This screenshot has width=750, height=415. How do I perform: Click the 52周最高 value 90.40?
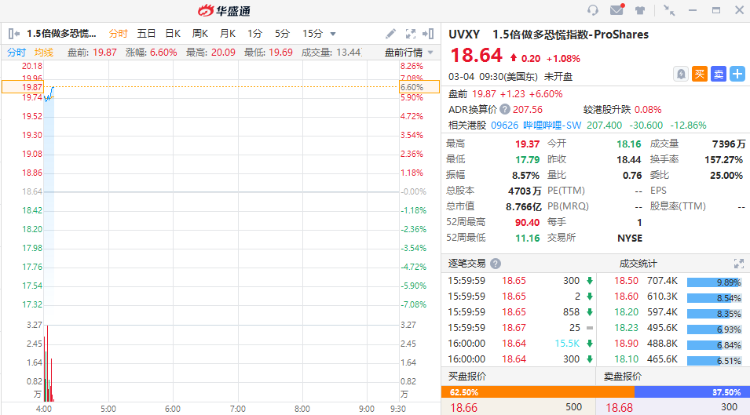[x=527, y=222]
